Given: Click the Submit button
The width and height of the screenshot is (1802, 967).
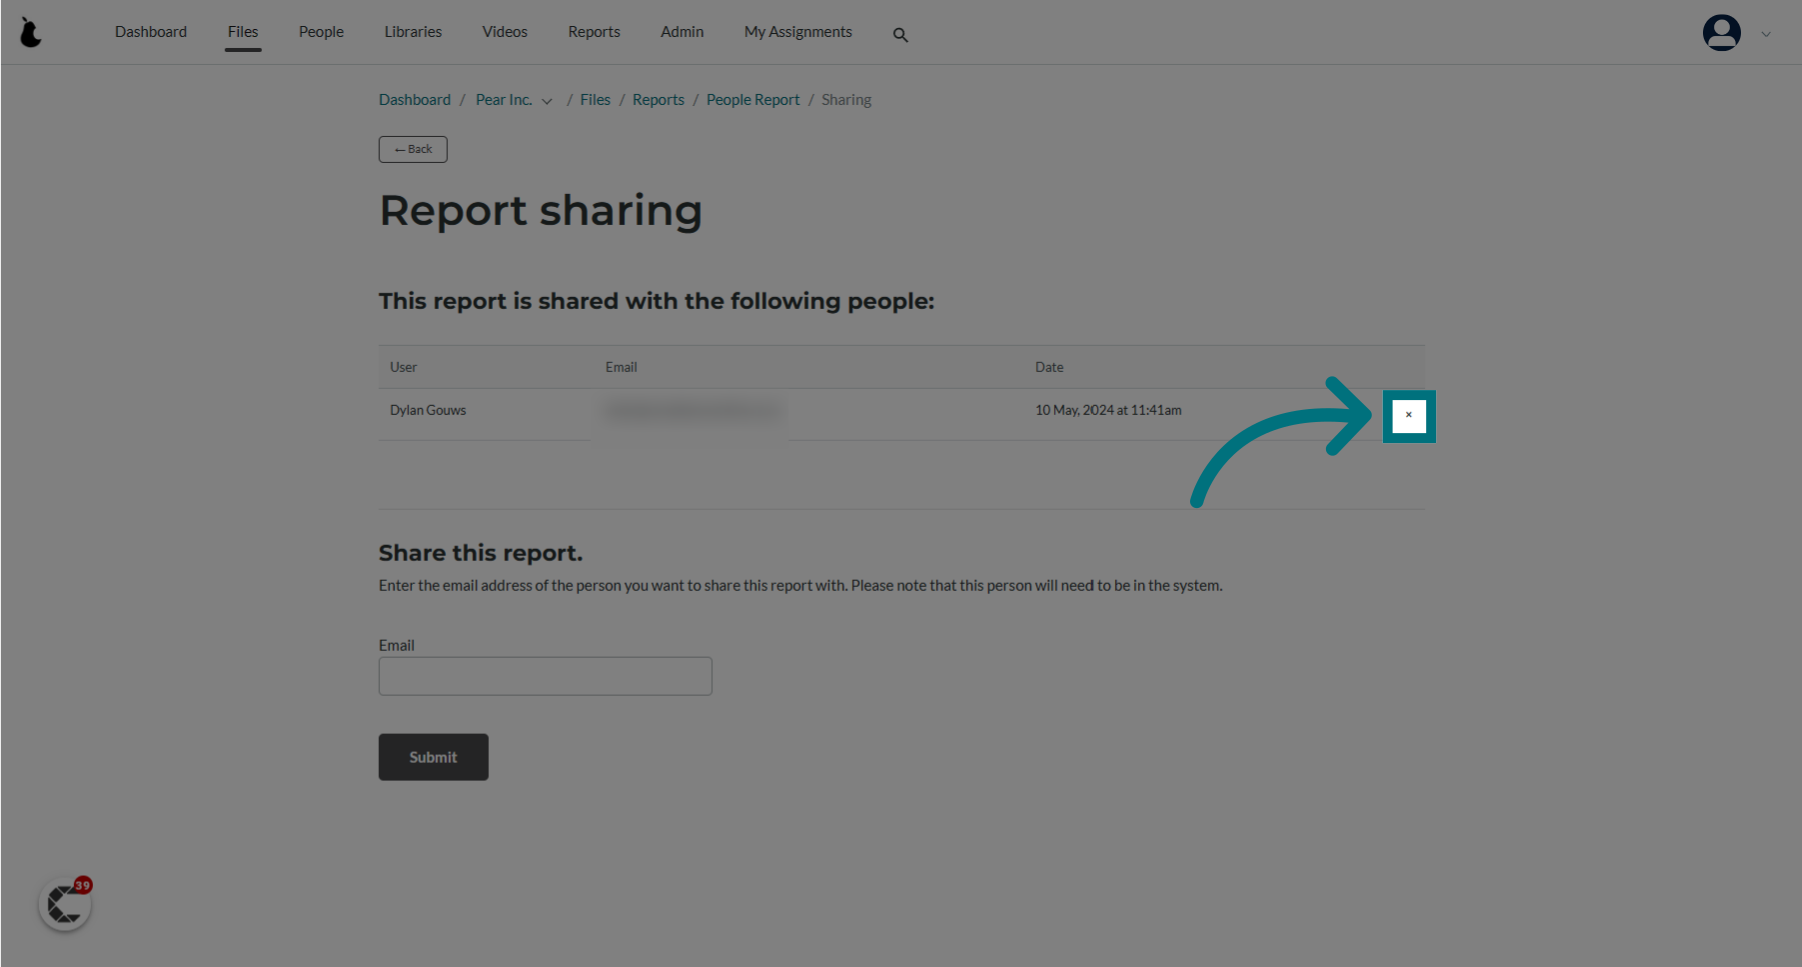Looking at the screenshot, I should click(x=433, y=757).
